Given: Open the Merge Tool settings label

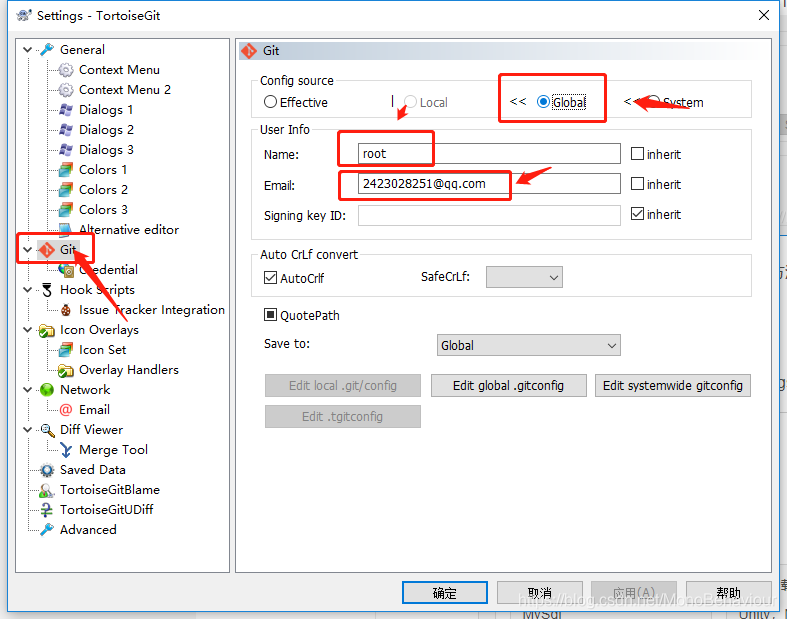Looking at the screenshot, I should tap(113, 450).
